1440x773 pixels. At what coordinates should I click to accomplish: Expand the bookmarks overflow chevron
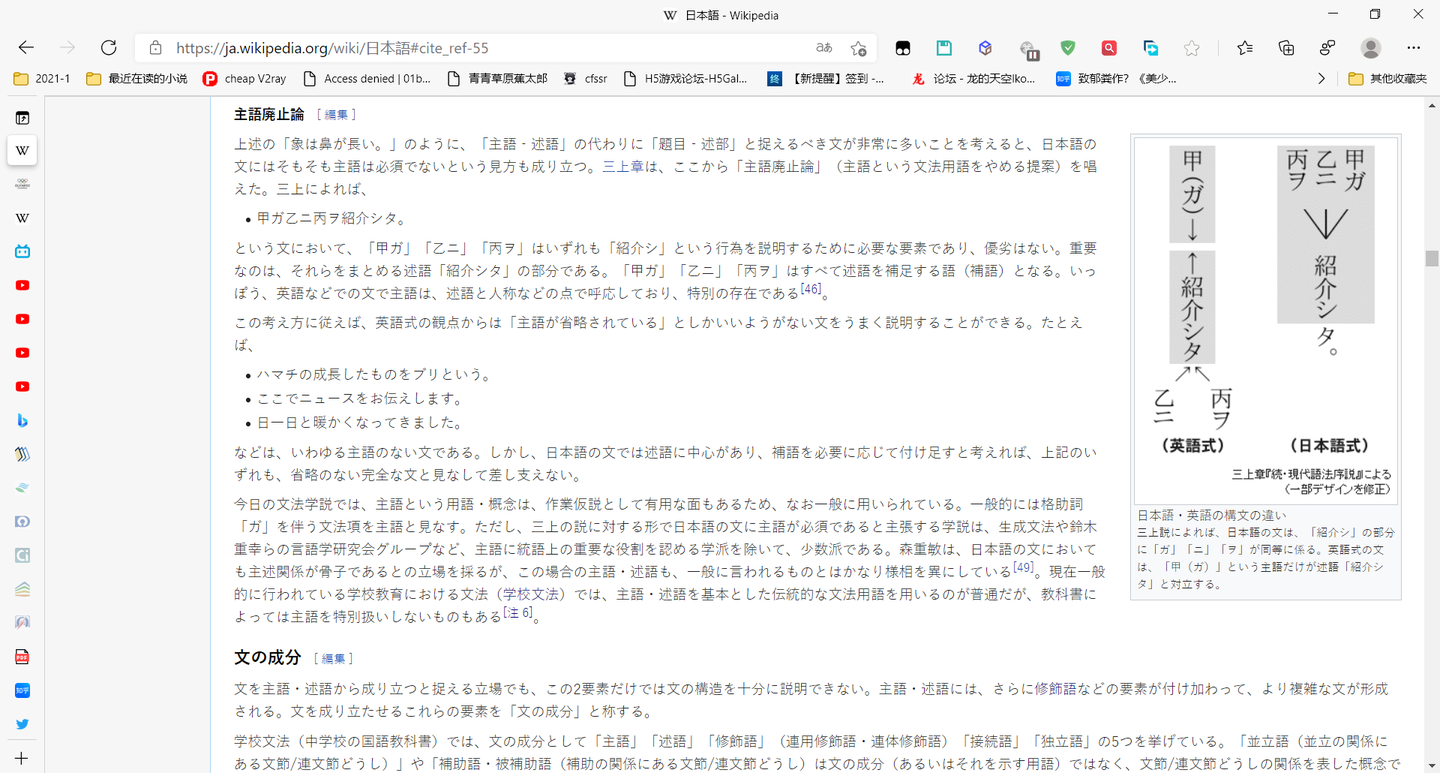coord(1321,78)
